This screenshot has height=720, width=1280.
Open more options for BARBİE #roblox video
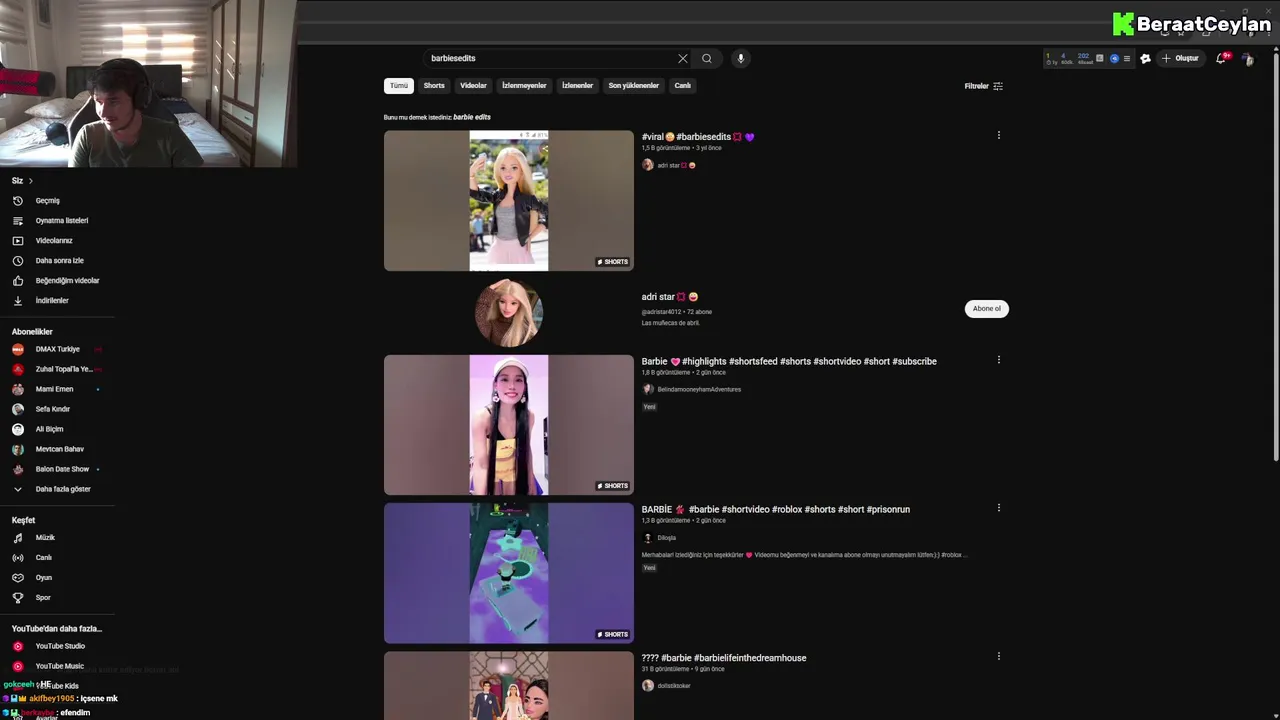[998, 508]
